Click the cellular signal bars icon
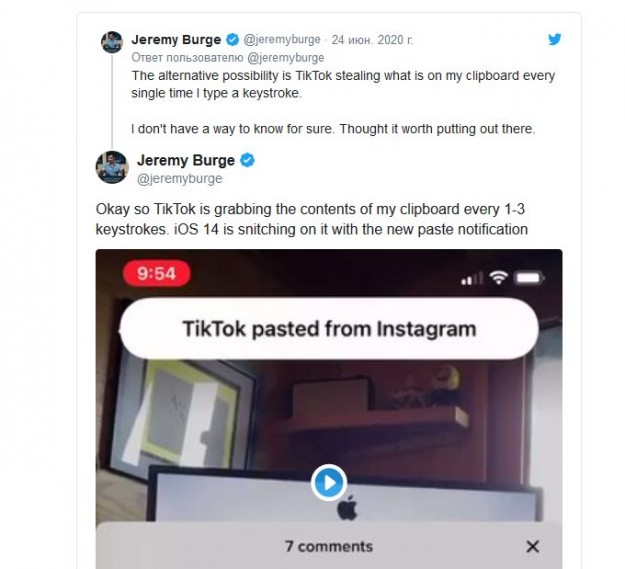625x569 pixels. point(472,278)
